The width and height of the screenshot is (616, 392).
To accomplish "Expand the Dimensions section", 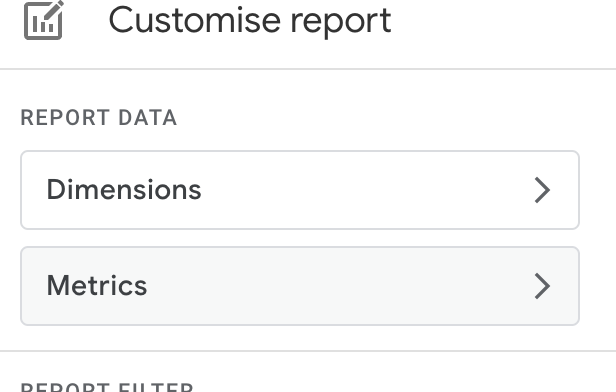I will [300, 190].
